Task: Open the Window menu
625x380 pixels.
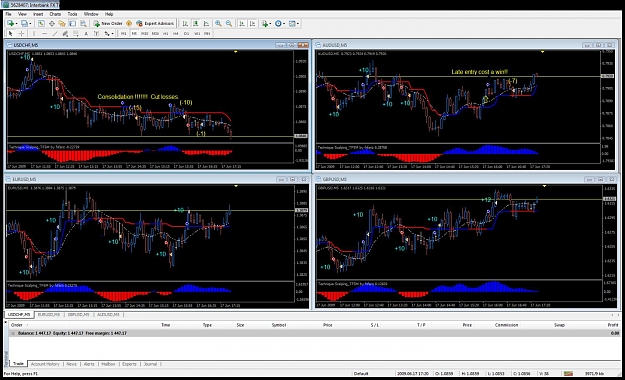Action: pyautogui.click(x=91, y=14)
